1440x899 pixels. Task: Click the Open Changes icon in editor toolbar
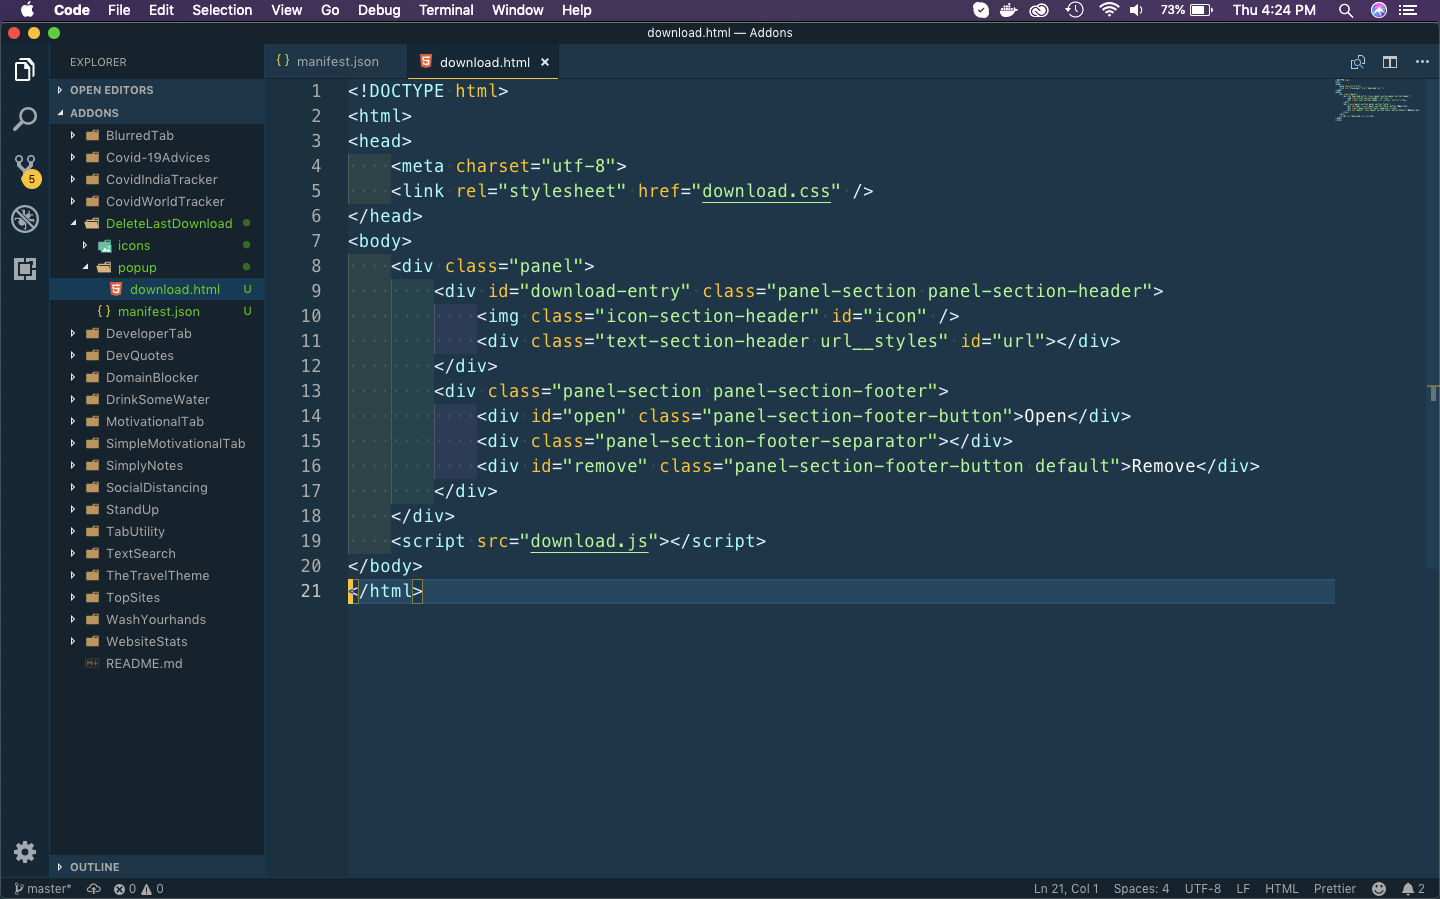point(1358,62)
